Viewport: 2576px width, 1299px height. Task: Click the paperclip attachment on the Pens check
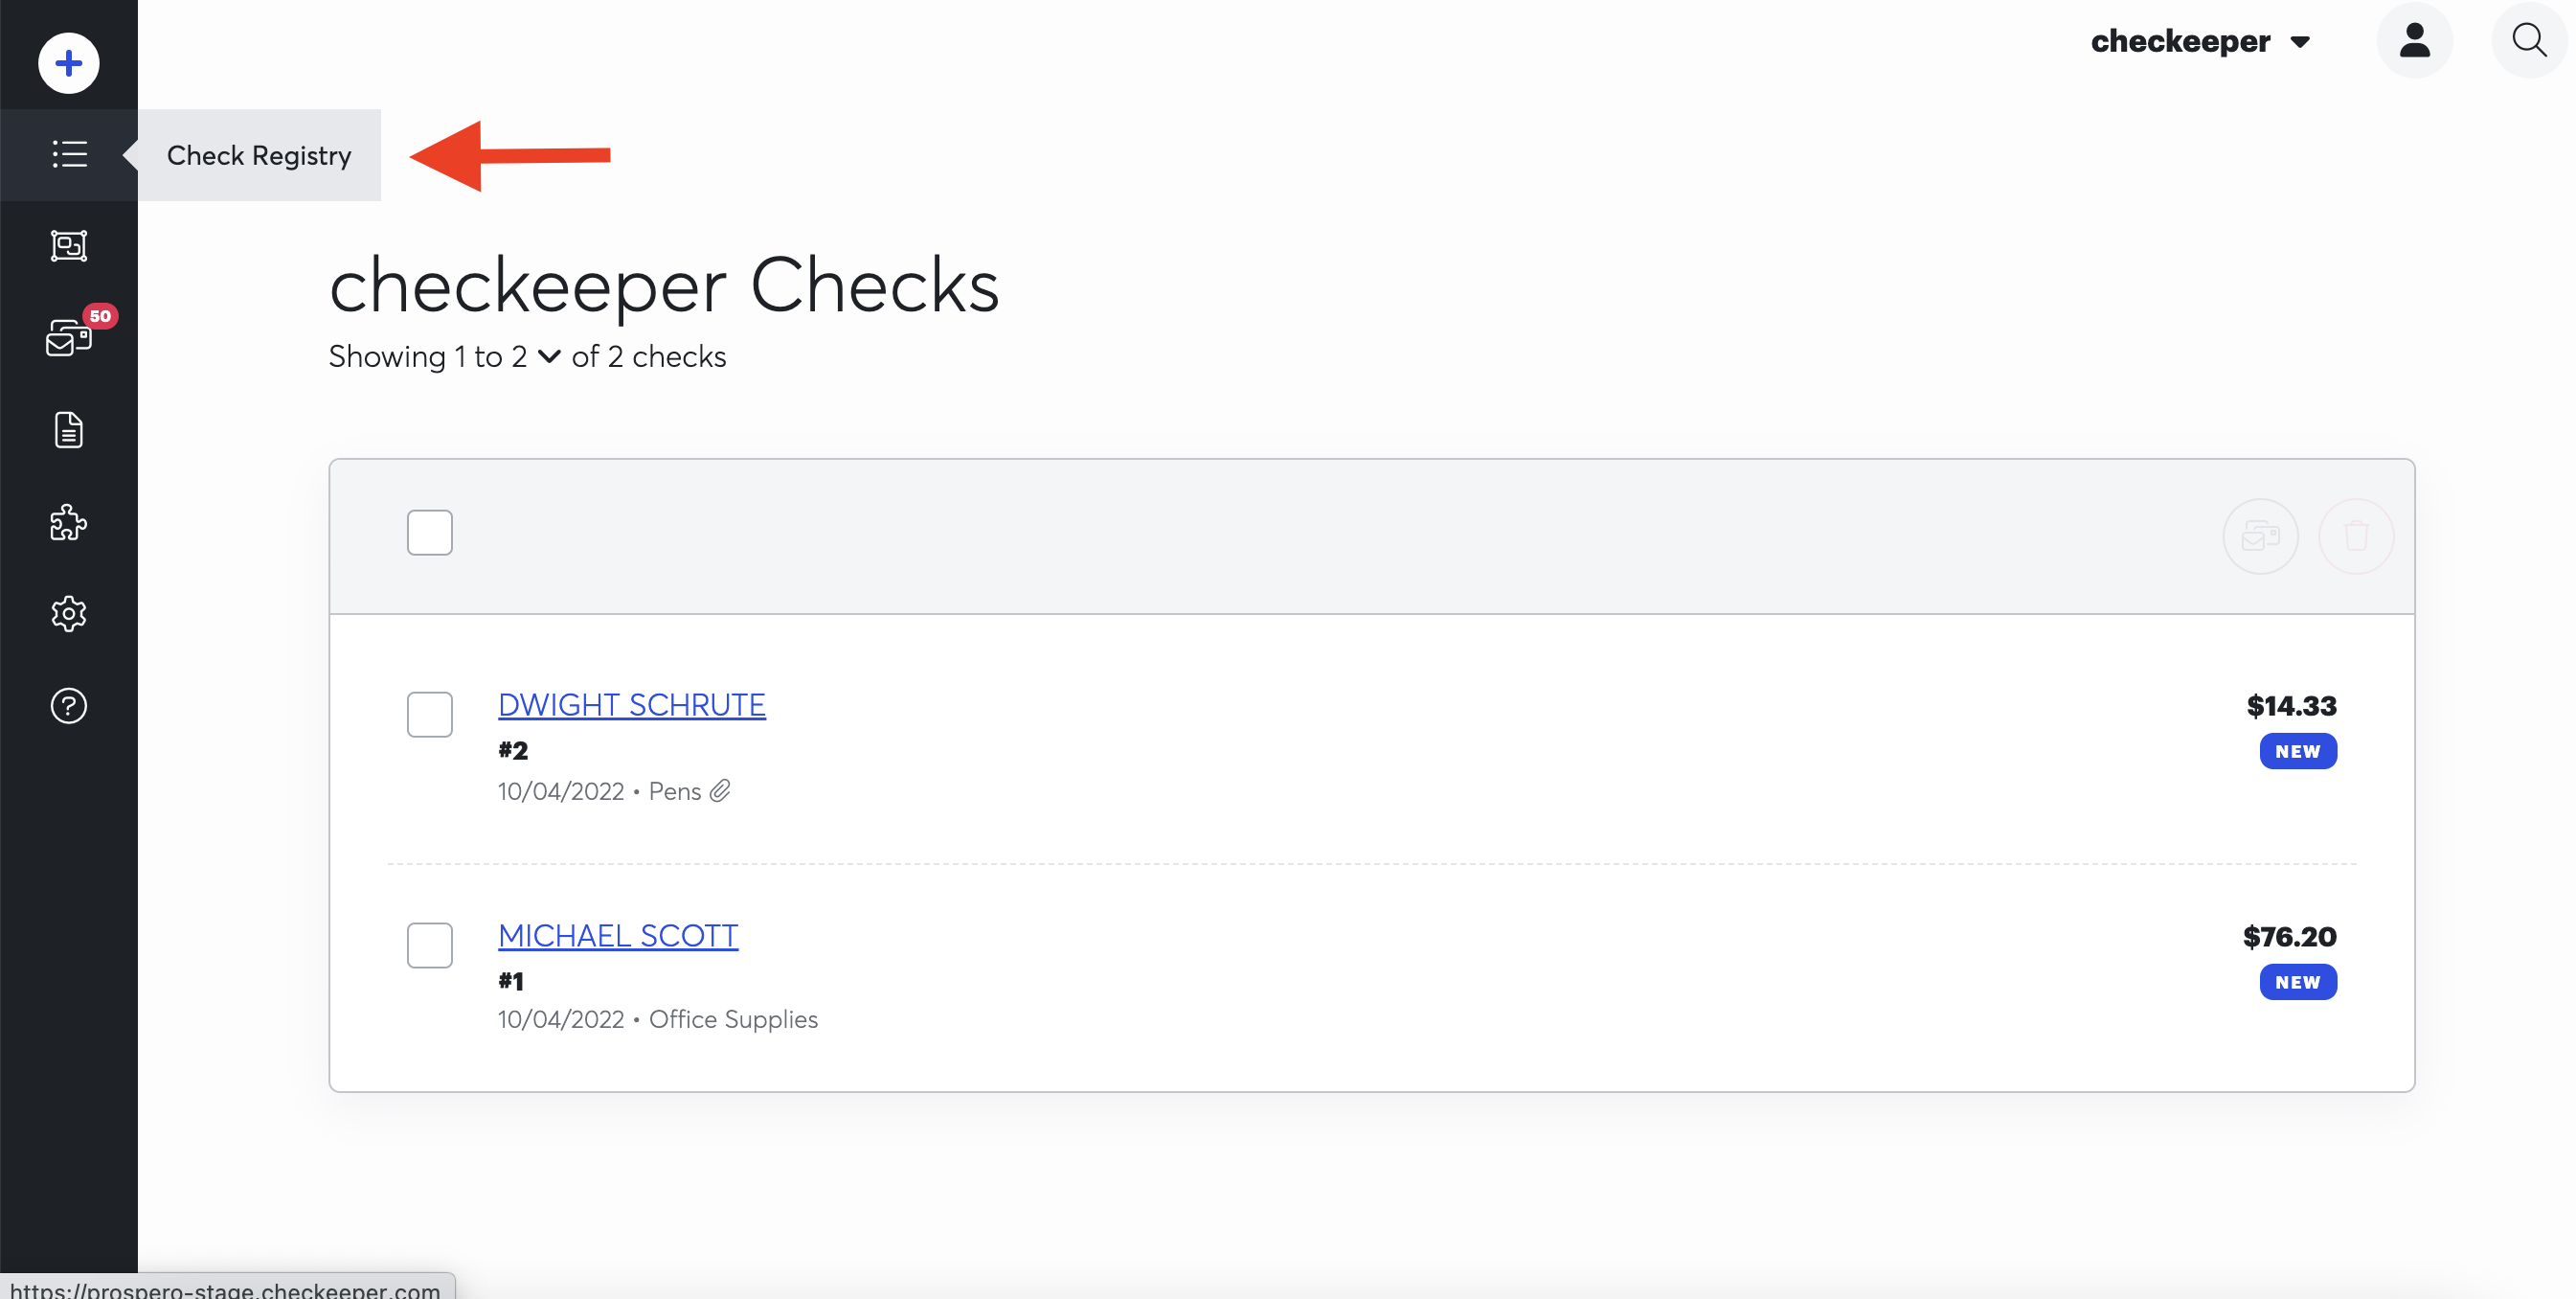pos(720,790)
